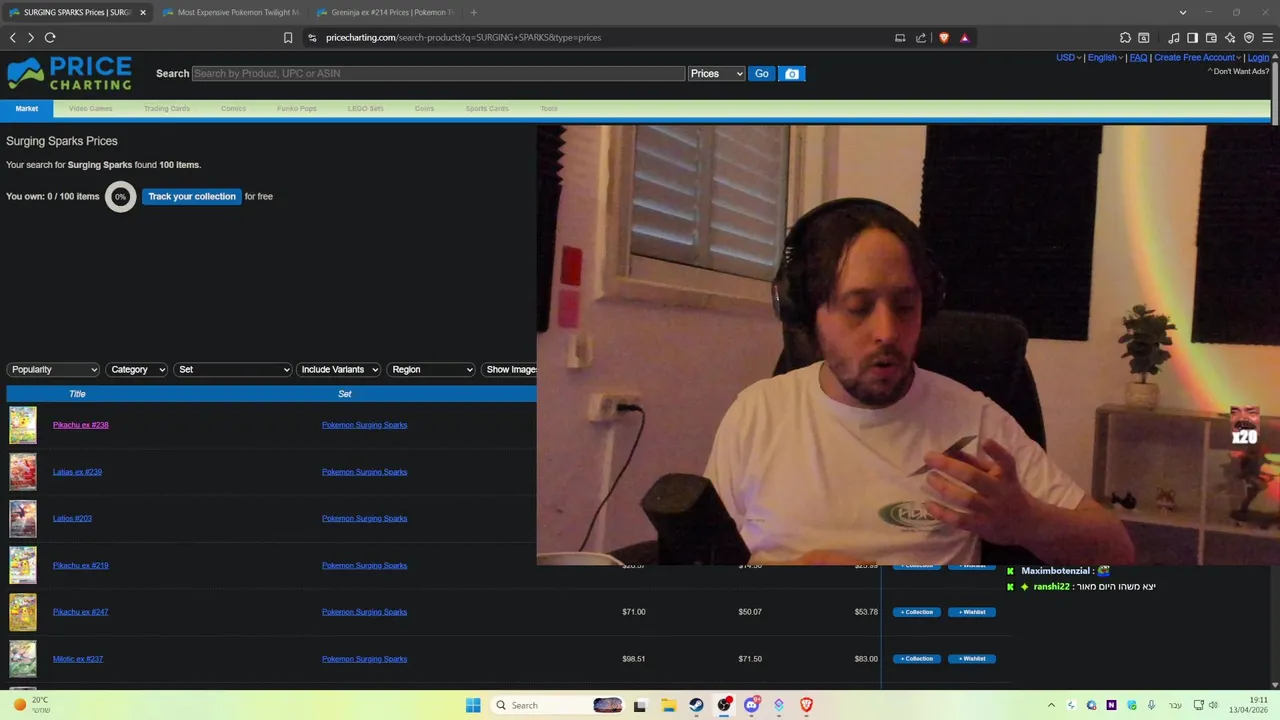Open the Video Games menu tab
Screen dimensions: 1280x720
click(90, 108)
